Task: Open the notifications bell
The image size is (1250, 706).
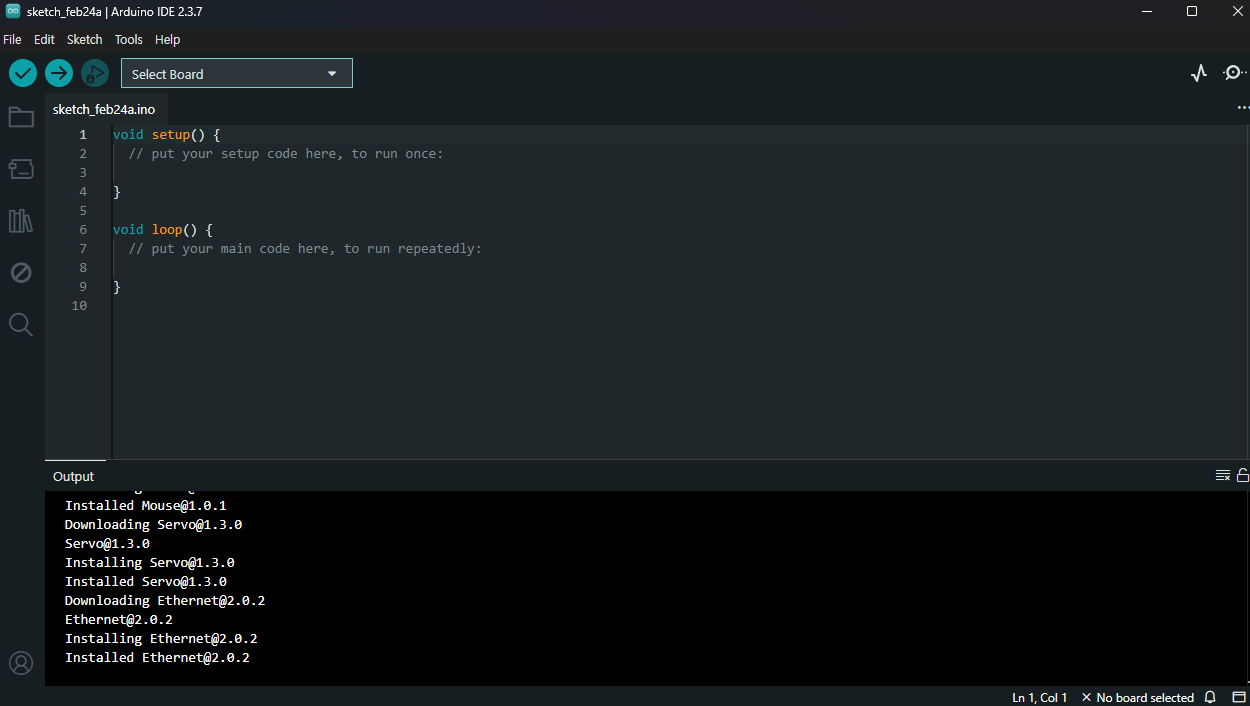Action: click(x=1210, y=697)
